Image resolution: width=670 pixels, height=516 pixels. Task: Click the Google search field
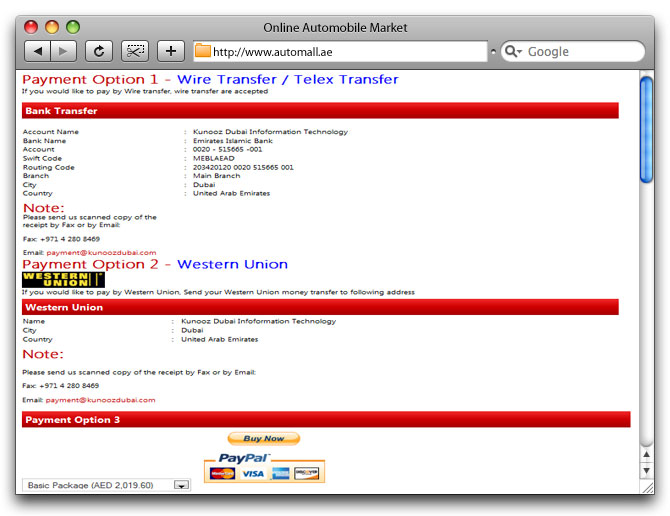click(573, 51)
